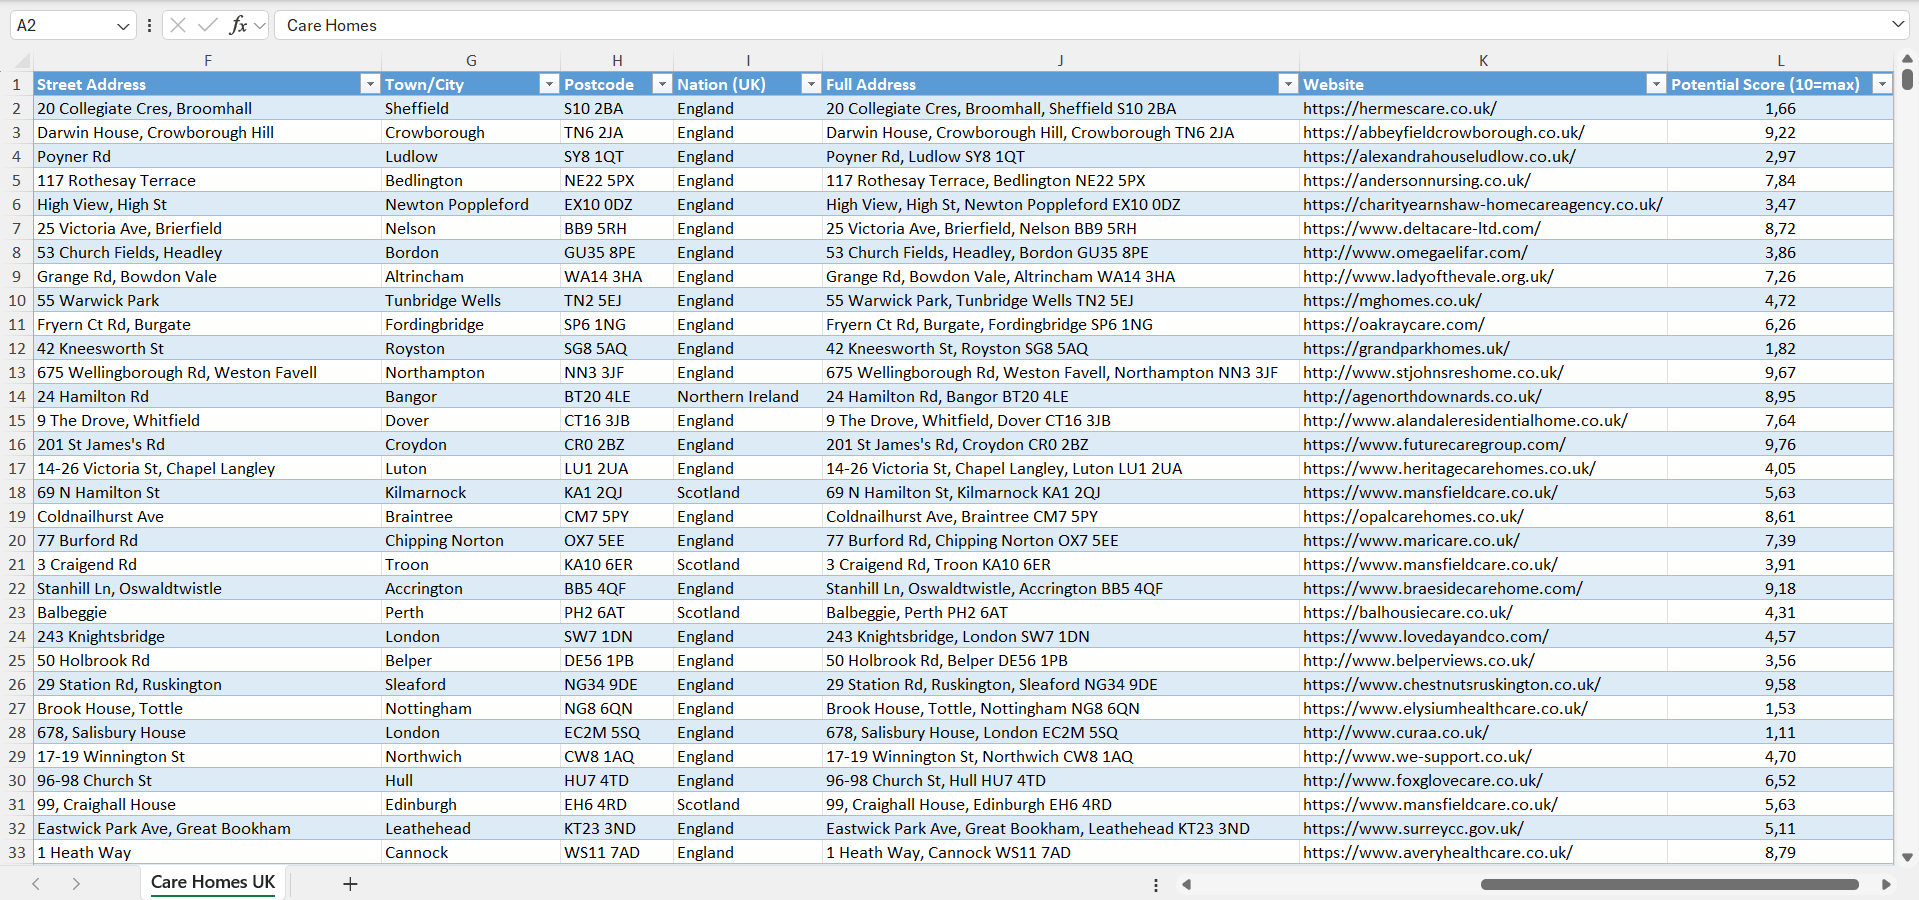This screenshot has width=1919, height=900.
Task: Open the www.surreycc.gov.uk link
Action: (1413, 828)
